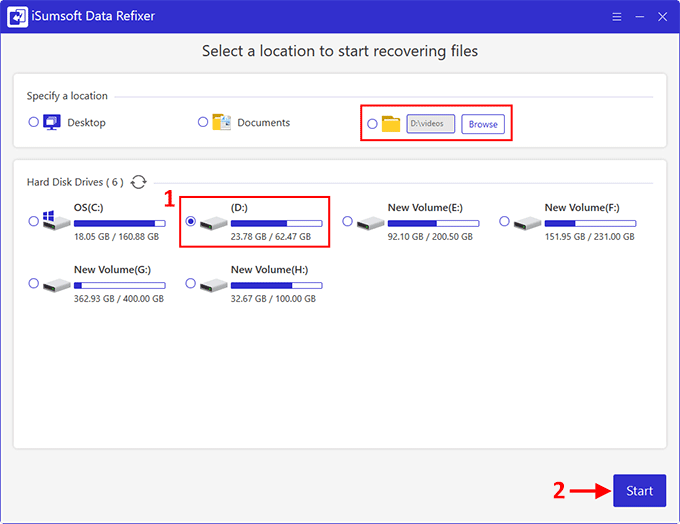Select the Desktop location radio button
The width and height of the screenshot is (680, 524).
coord(33,122)
